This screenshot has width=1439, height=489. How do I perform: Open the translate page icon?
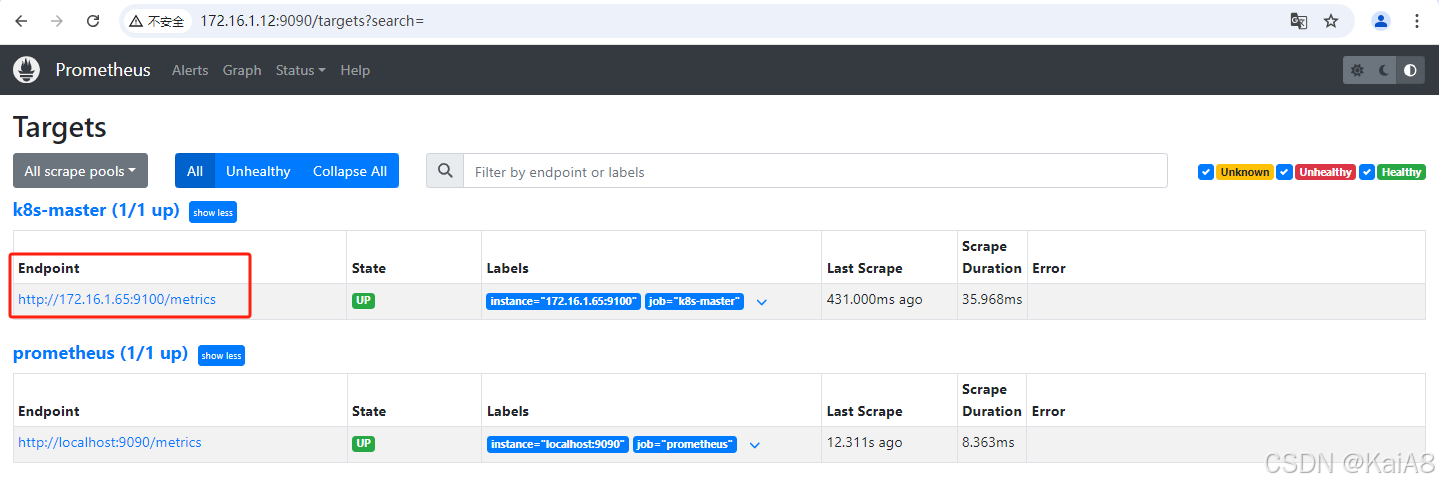tap(1298, 21)
